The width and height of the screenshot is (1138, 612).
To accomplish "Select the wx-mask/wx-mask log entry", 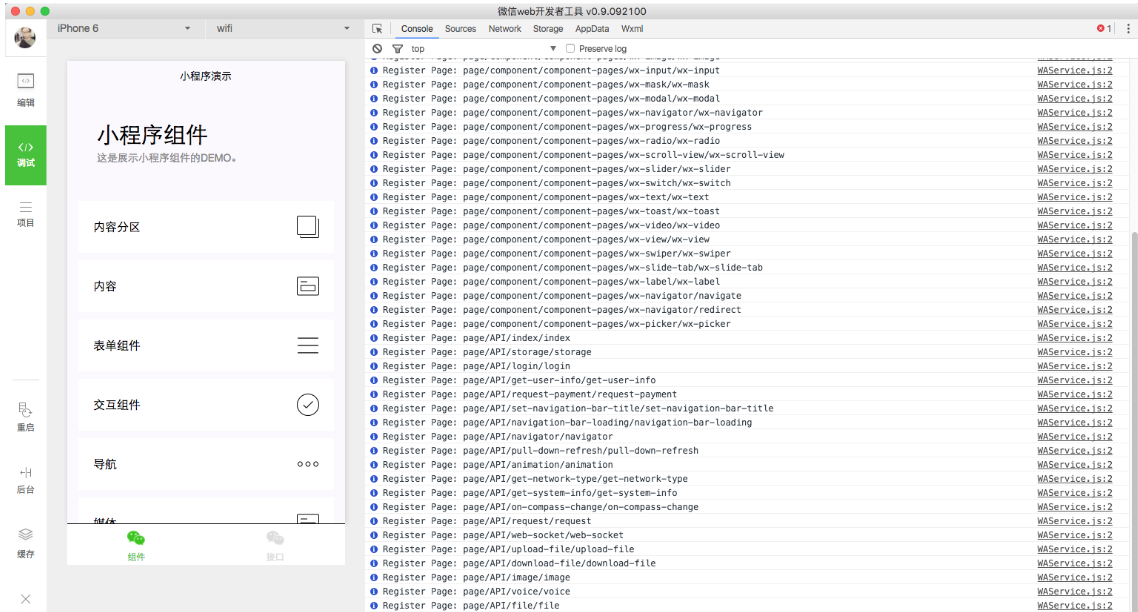I will (748, 84).
